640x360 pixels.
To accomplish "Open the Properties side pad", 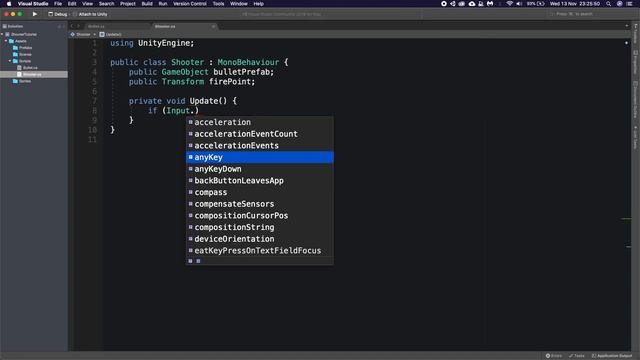I will tap(636, 62).
